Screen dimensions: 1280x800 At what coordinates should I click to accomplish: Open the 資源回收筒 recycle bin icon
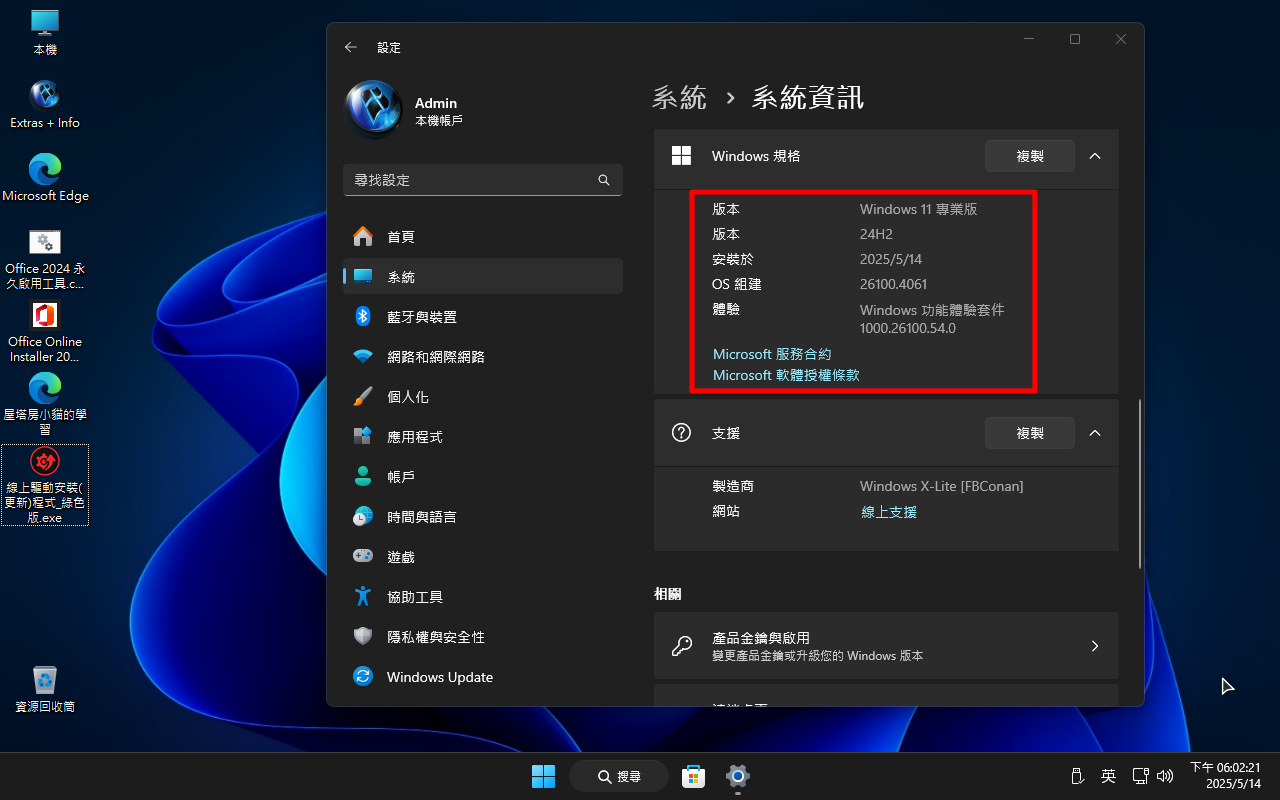coord(45,688)
